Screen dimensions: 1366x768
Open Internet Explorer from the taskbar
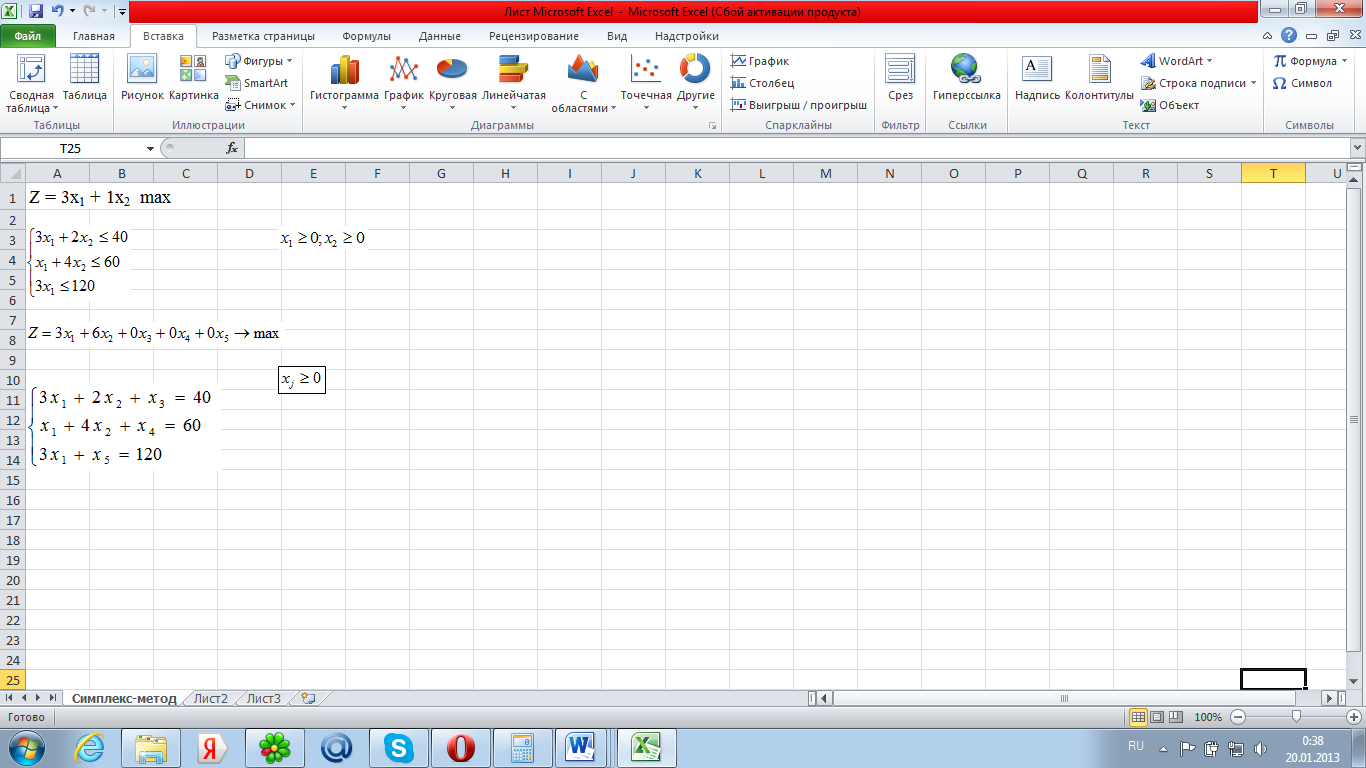coord(90,747)
